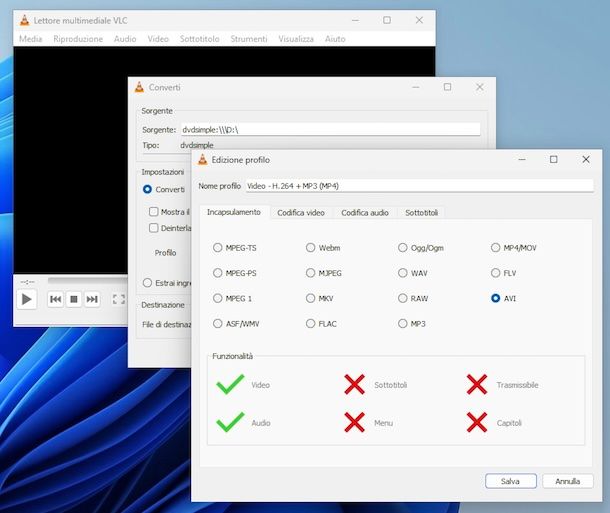Open the Incapsulamento tab
This screenshot has width=610, height=513.
(234, 212)
